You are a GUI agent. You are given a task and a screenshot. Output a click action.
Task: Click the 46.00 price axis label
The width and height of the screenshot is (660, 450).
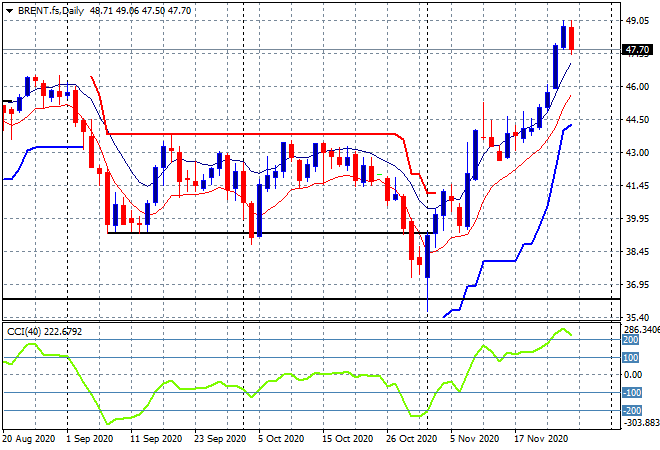tap(637, 87)
